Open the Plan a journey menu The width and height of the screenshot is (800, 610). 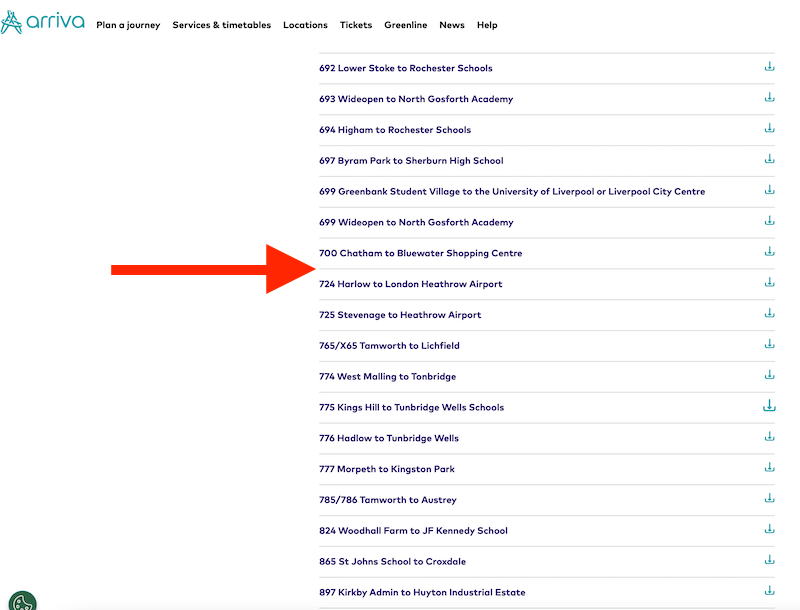pyautogui.click(x=128, y=25)
